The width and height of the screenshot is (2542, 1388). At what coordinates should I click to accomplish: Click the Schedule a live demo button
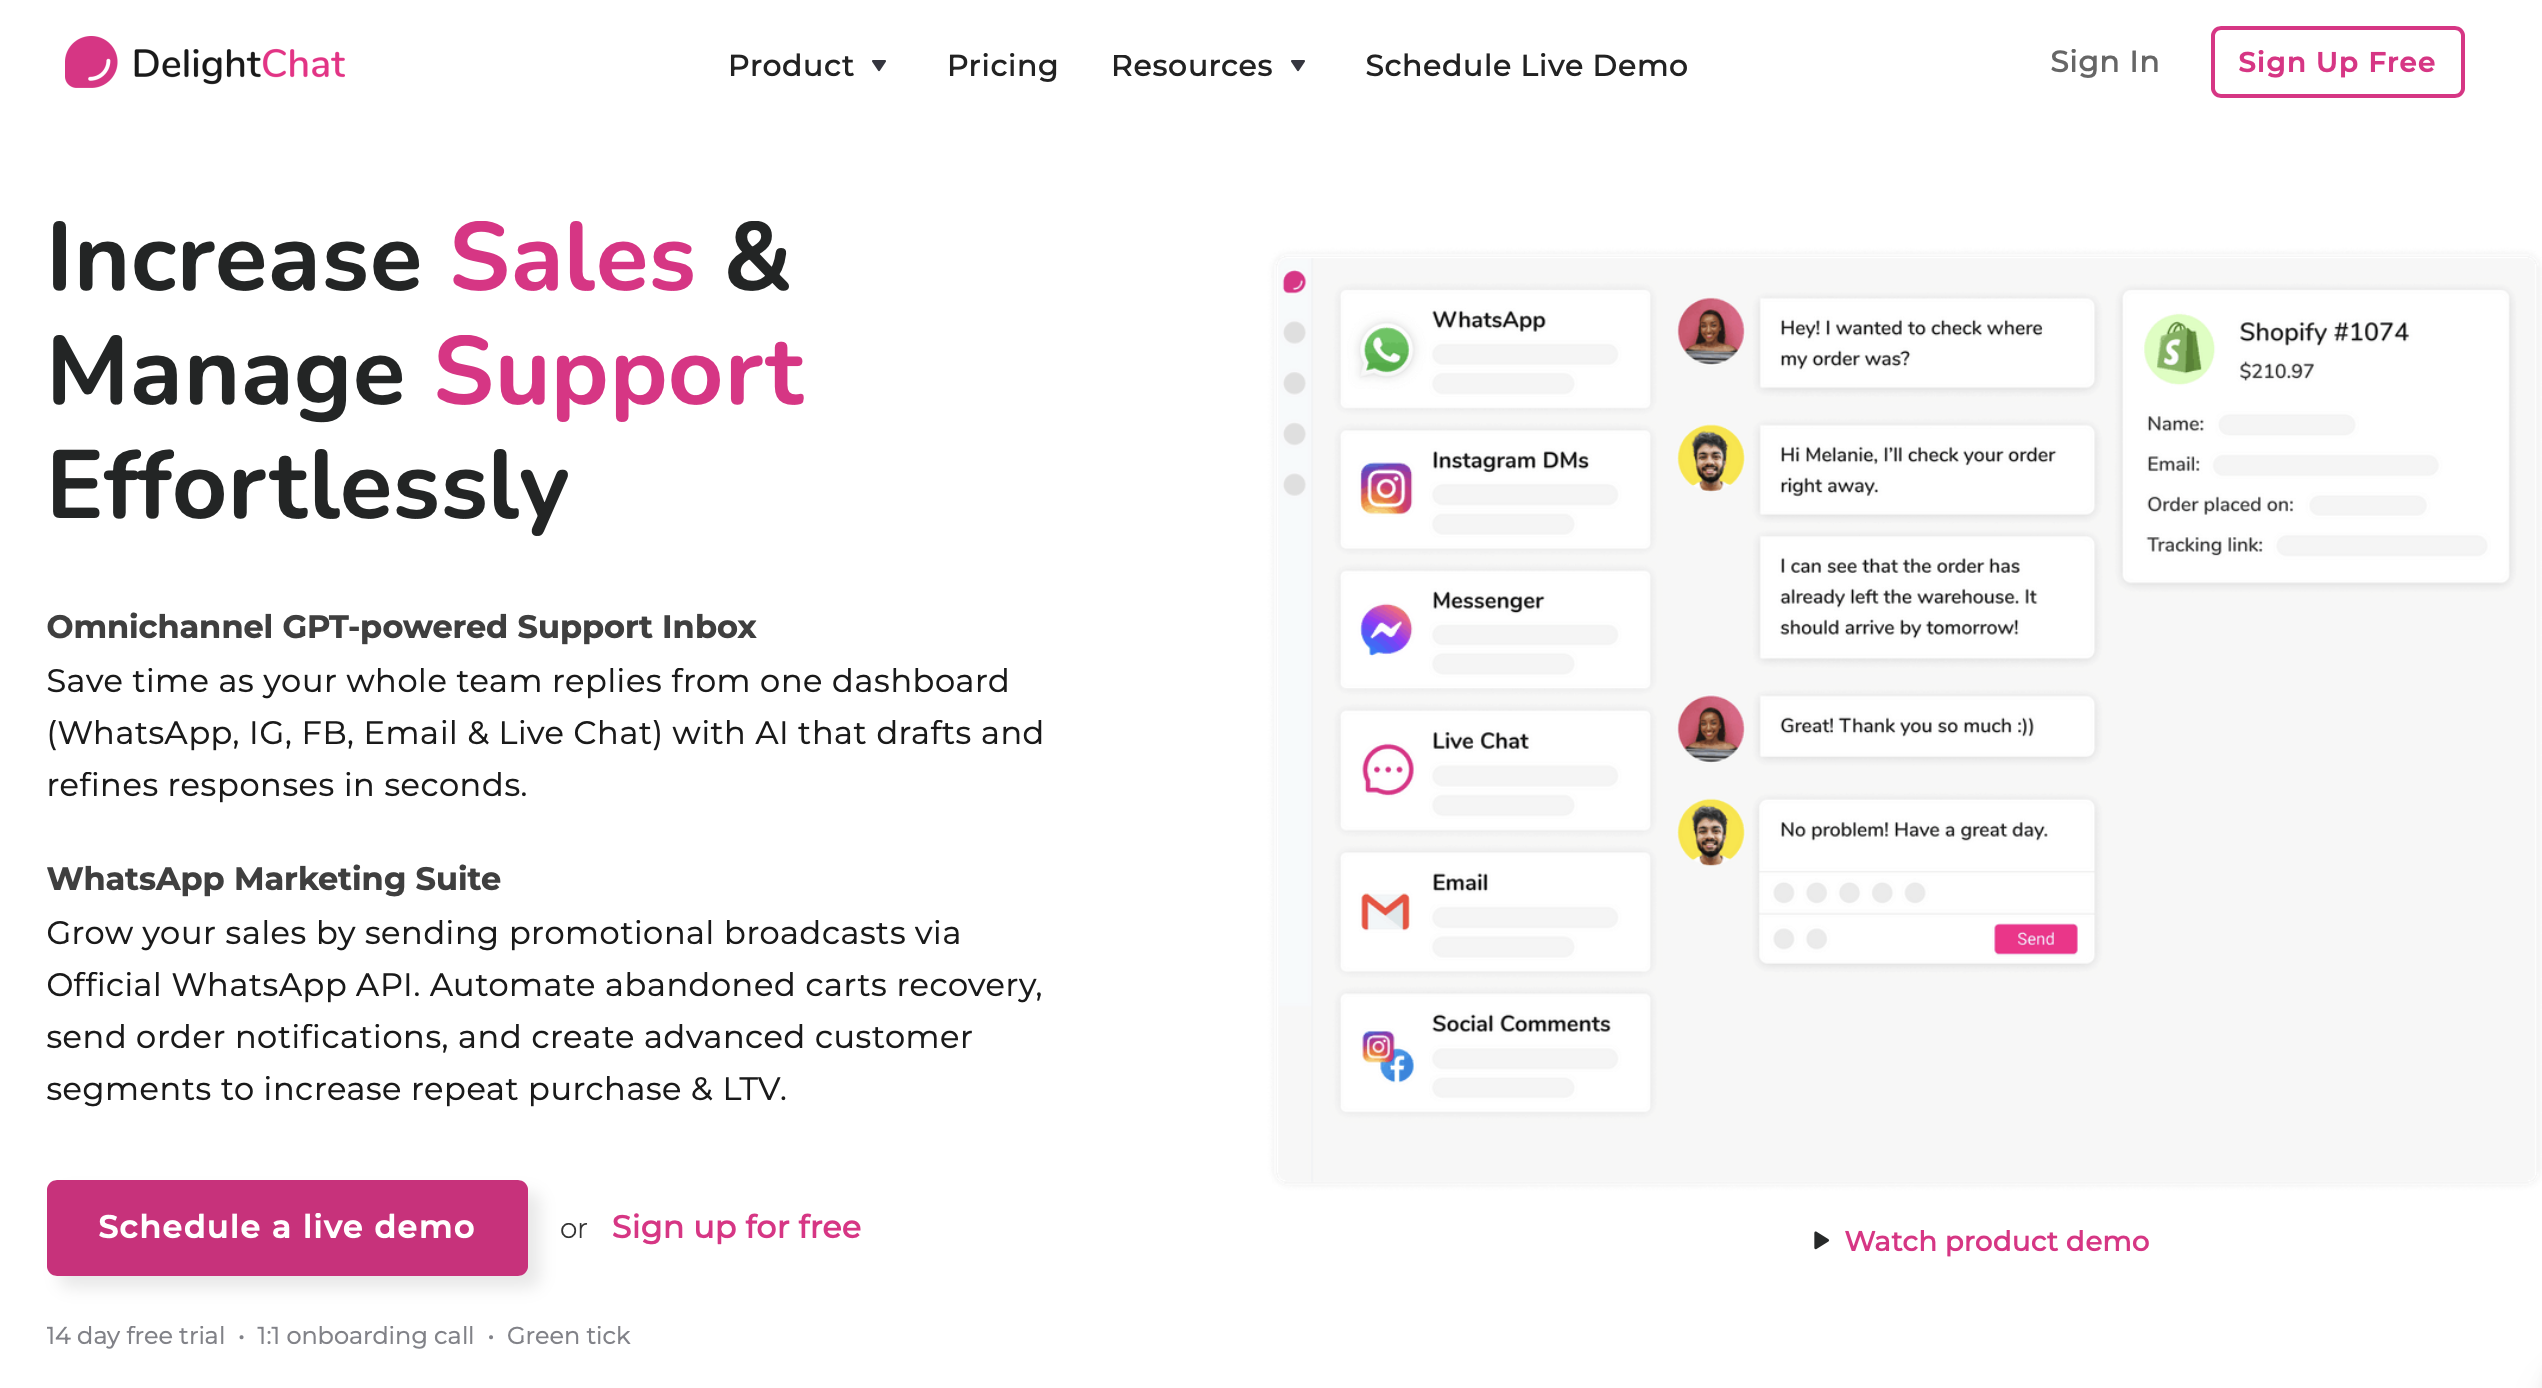[x=287, y=1227]
